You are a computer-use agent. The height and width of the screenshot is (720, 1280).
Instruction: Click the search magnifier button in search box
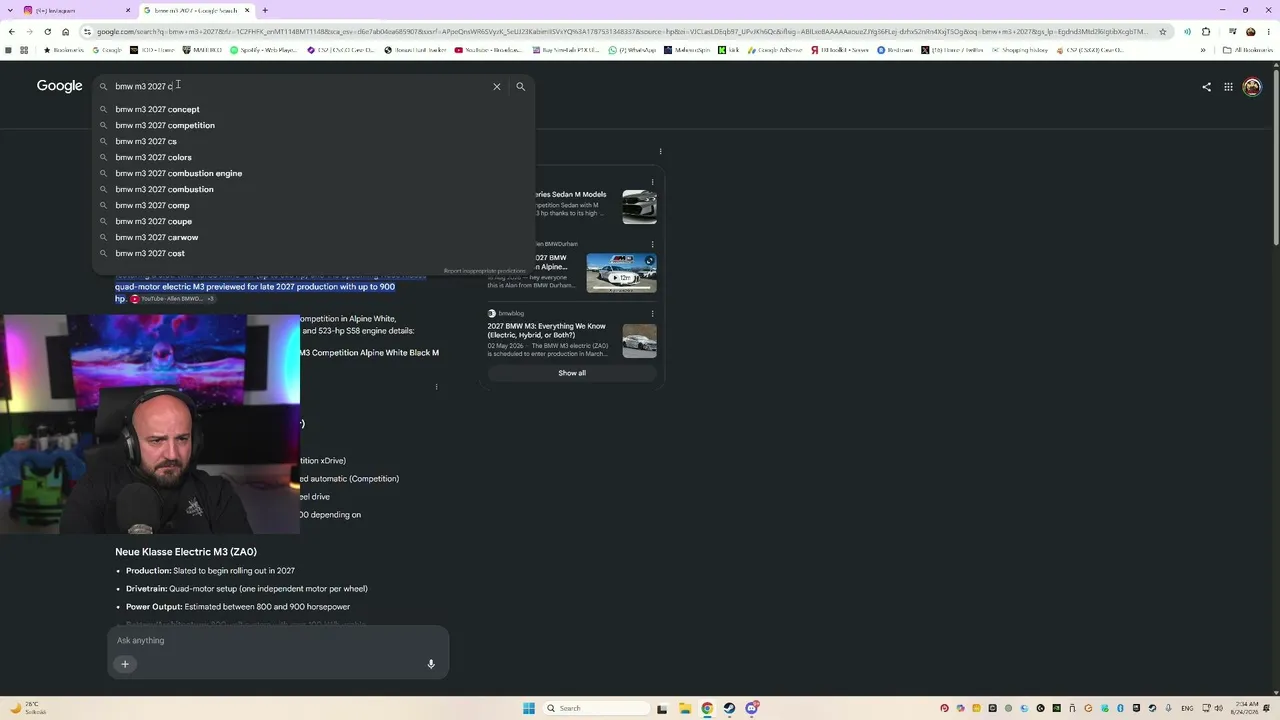pos(520,86)
